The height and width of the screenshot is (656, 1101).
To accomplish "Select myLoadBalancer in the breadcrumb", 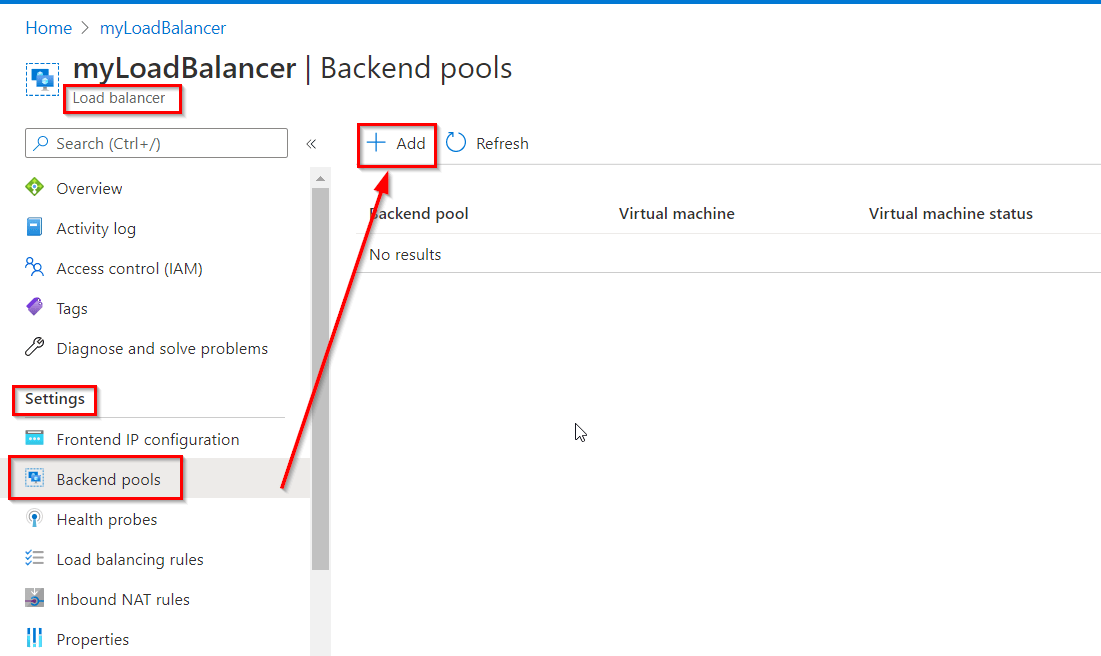I will (163, 28).
